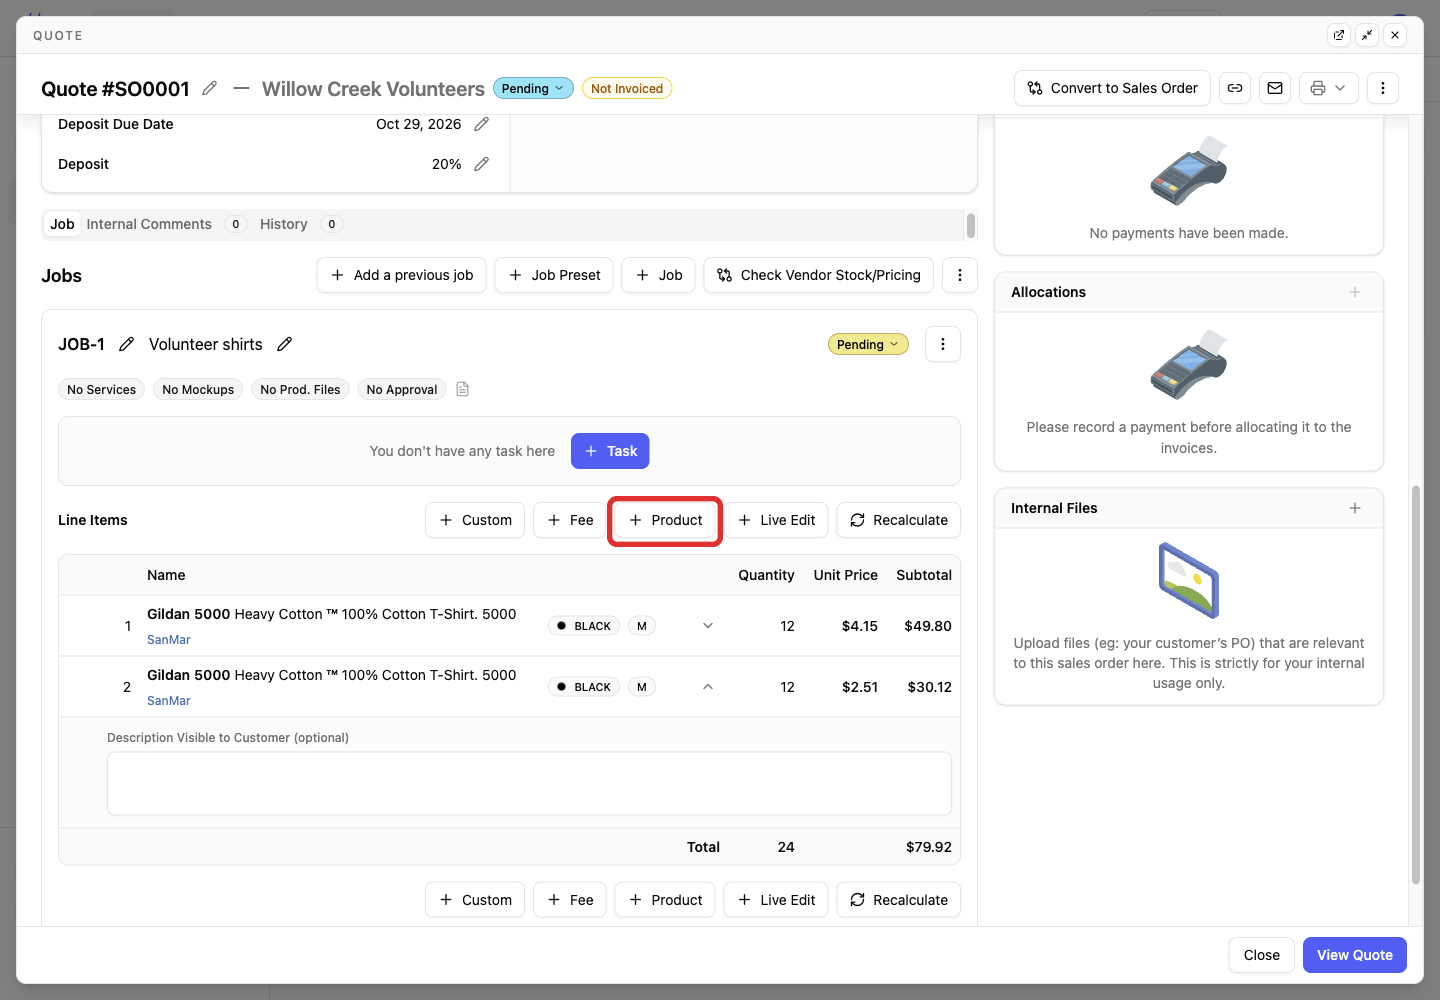
Task: Add a Fee in the lower line item buttons
Action: click(570, 900)
